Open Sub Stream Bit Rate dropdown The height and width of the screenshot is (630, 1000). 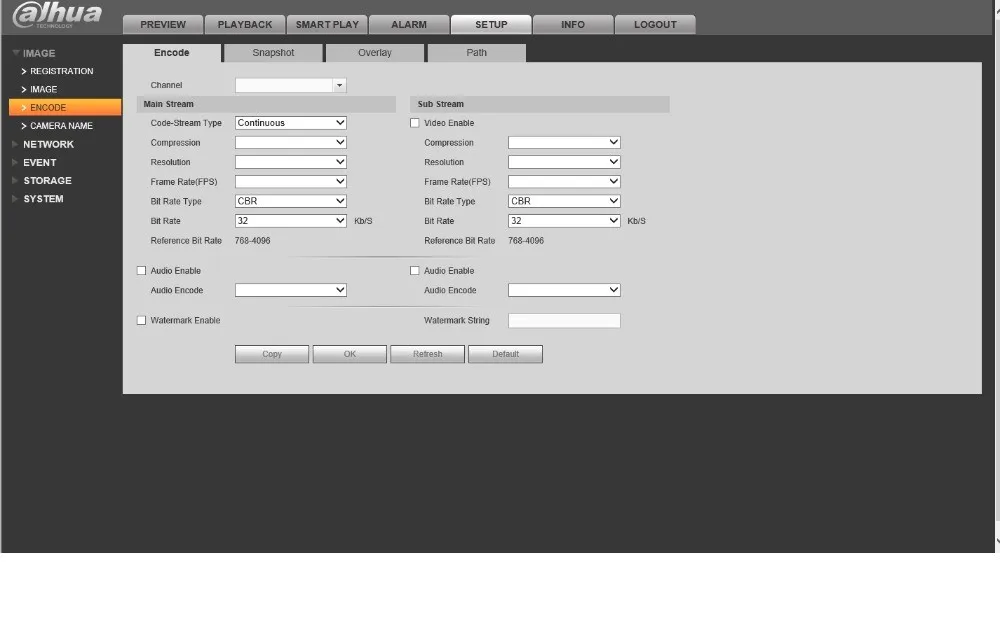coord(564,221)
